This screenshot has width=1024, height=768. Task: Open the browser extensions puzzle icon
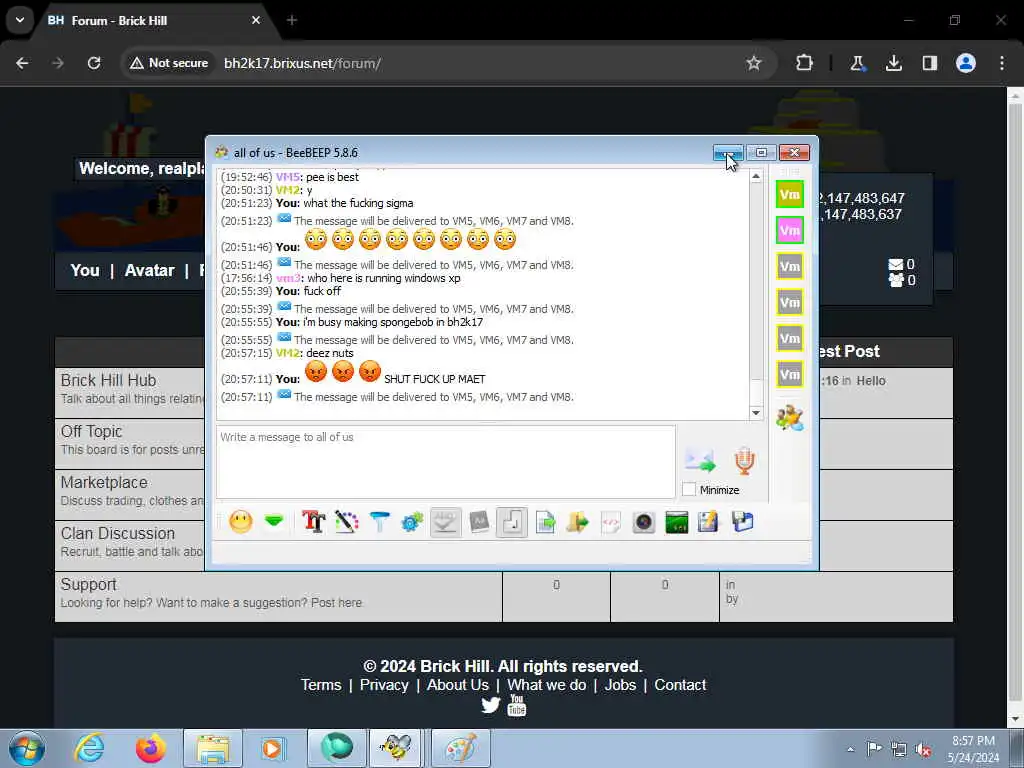[804, 63]
